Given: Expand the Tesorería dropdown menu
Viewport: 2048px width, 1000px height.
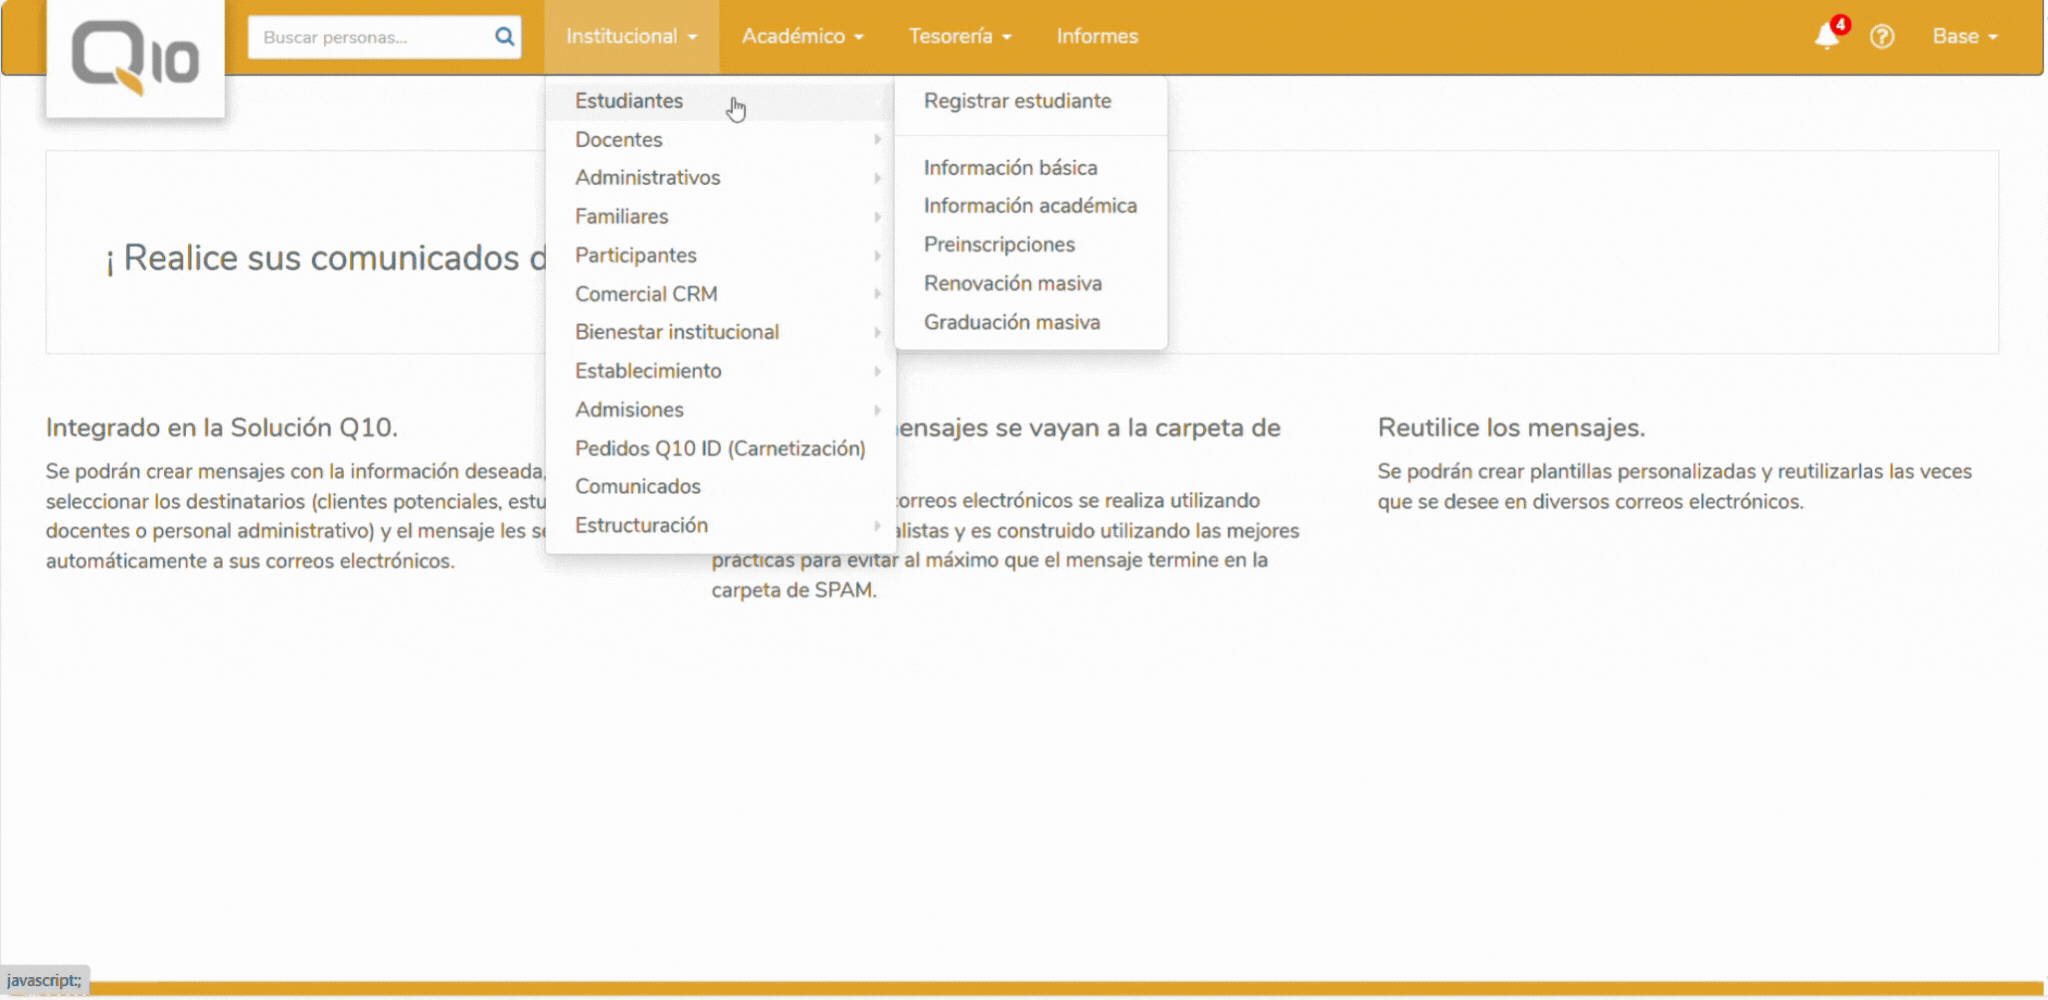Looking at the screenshot, I should (x=959, y=36).
